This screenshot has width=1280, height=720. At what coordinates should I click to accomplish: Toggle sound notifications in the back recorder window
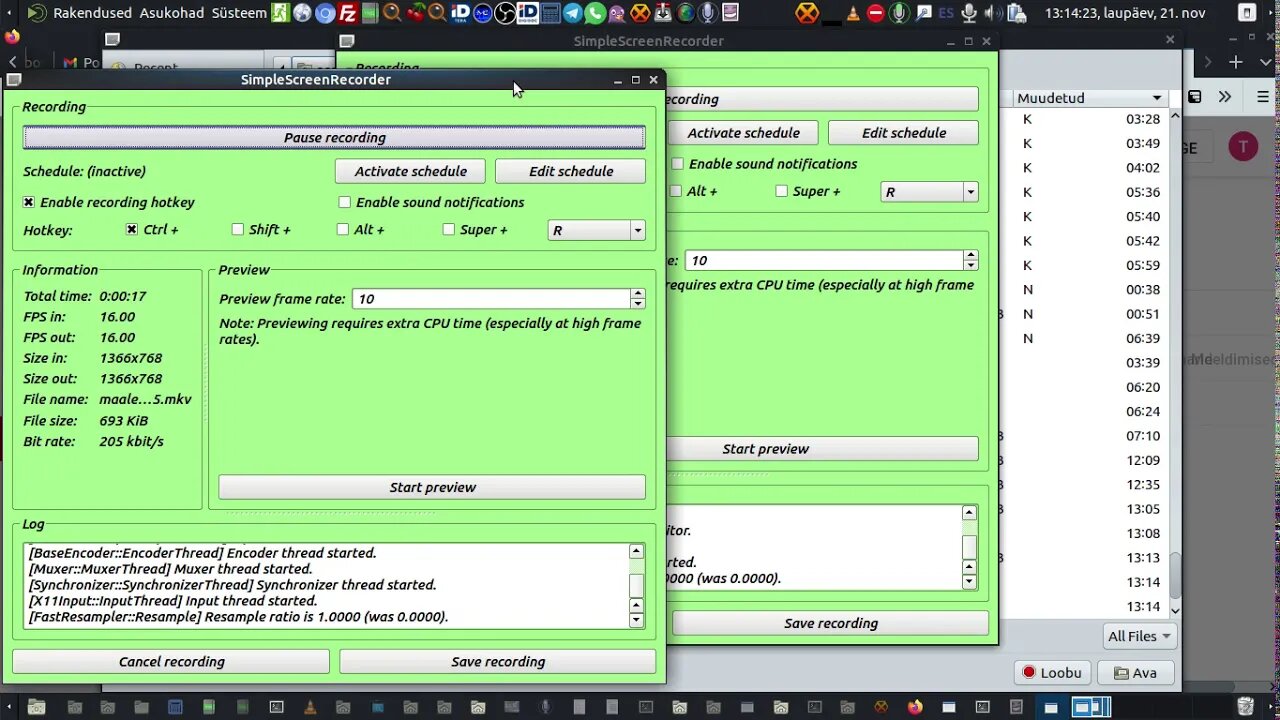[x=678, y=164]
